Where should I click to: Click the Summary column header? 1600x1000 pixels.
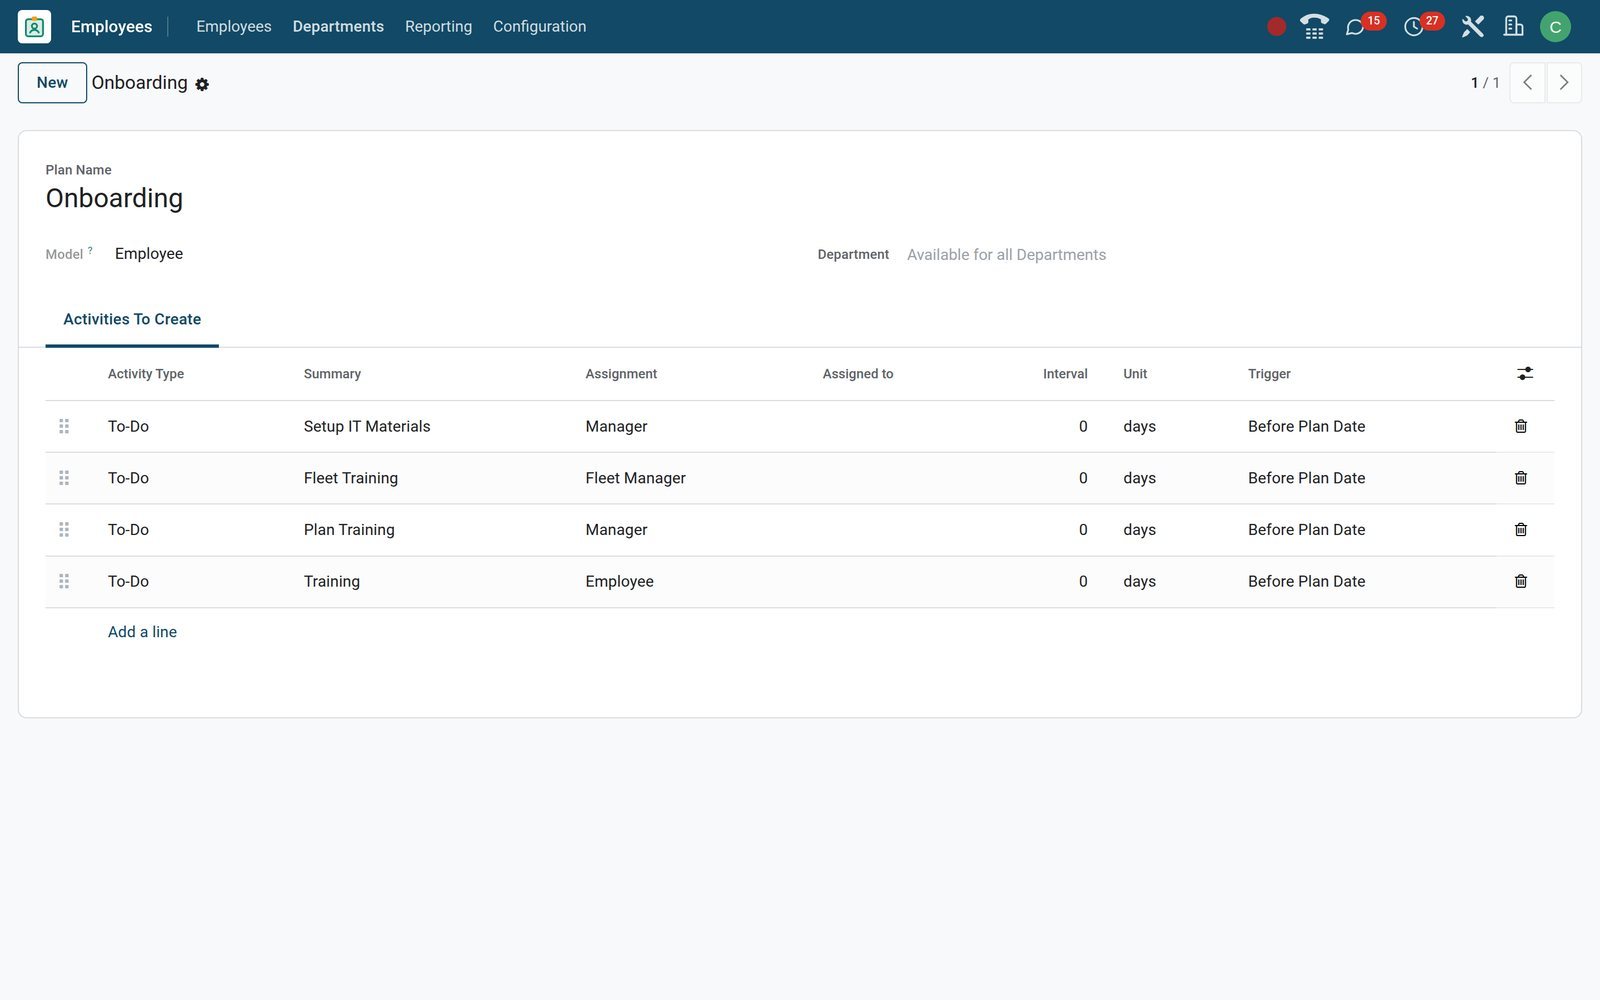(x=332, y=374)
